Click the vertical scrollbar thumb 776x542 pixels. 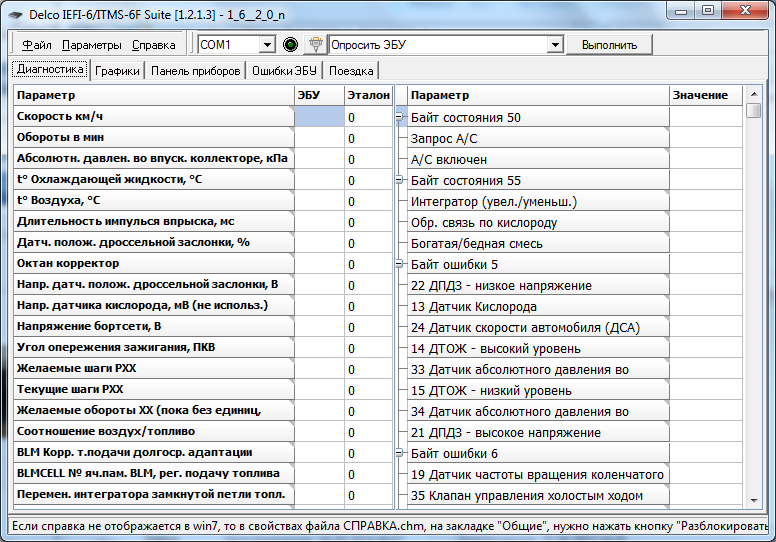[x=754, y=110]
